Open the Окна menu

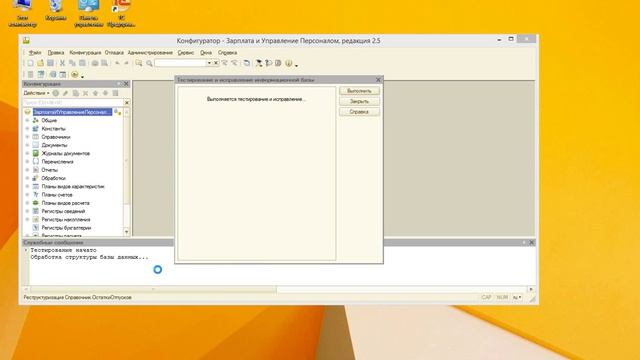pos(206,53)
